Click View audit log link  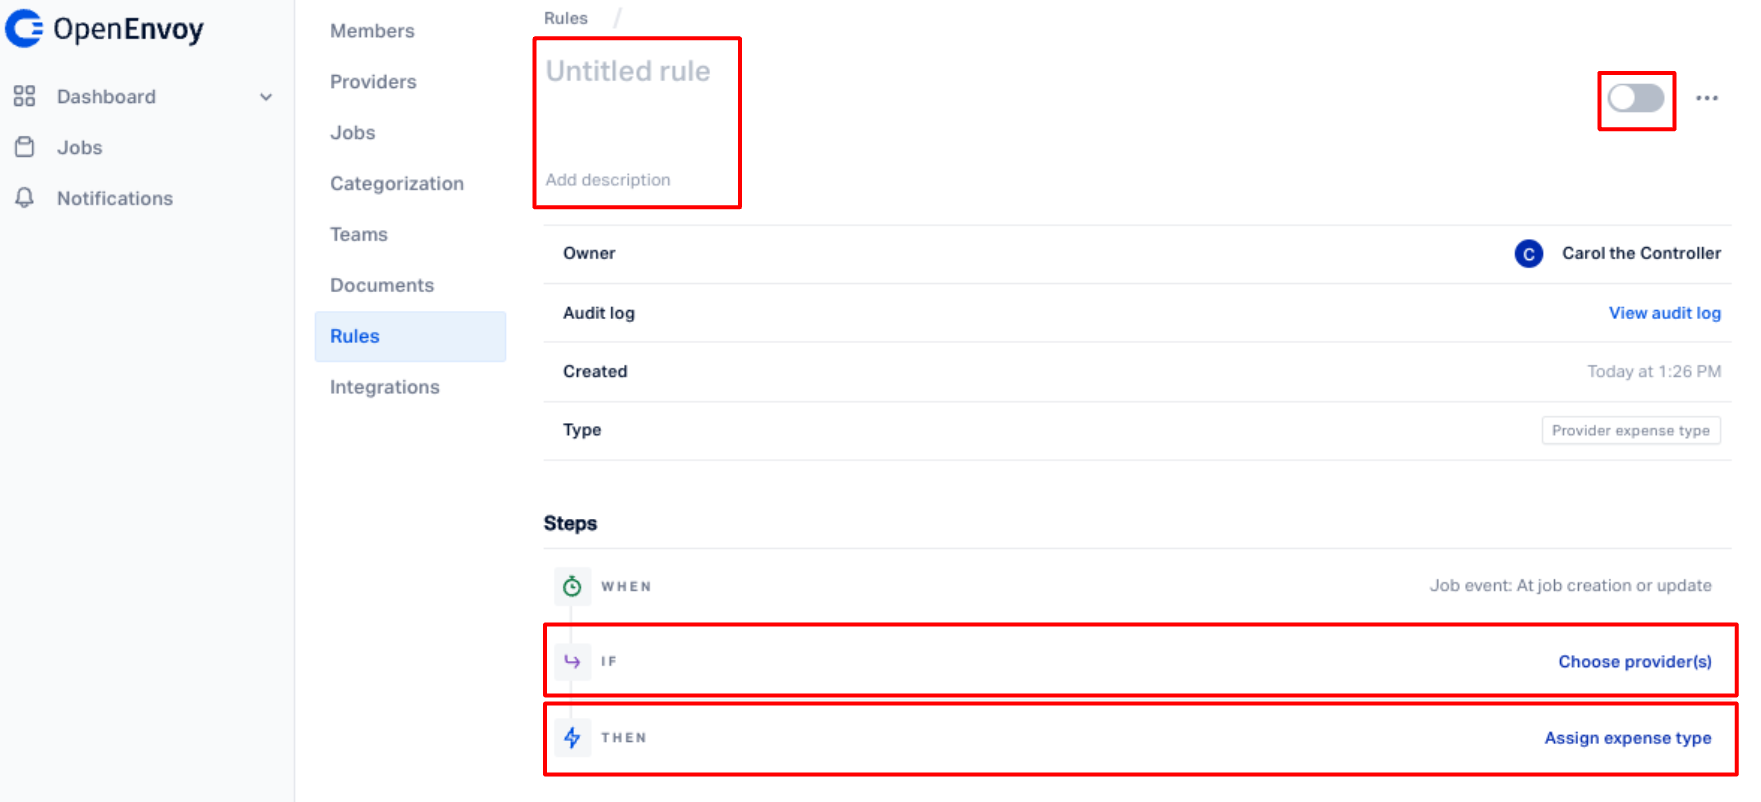click(x=1664, y=313)
